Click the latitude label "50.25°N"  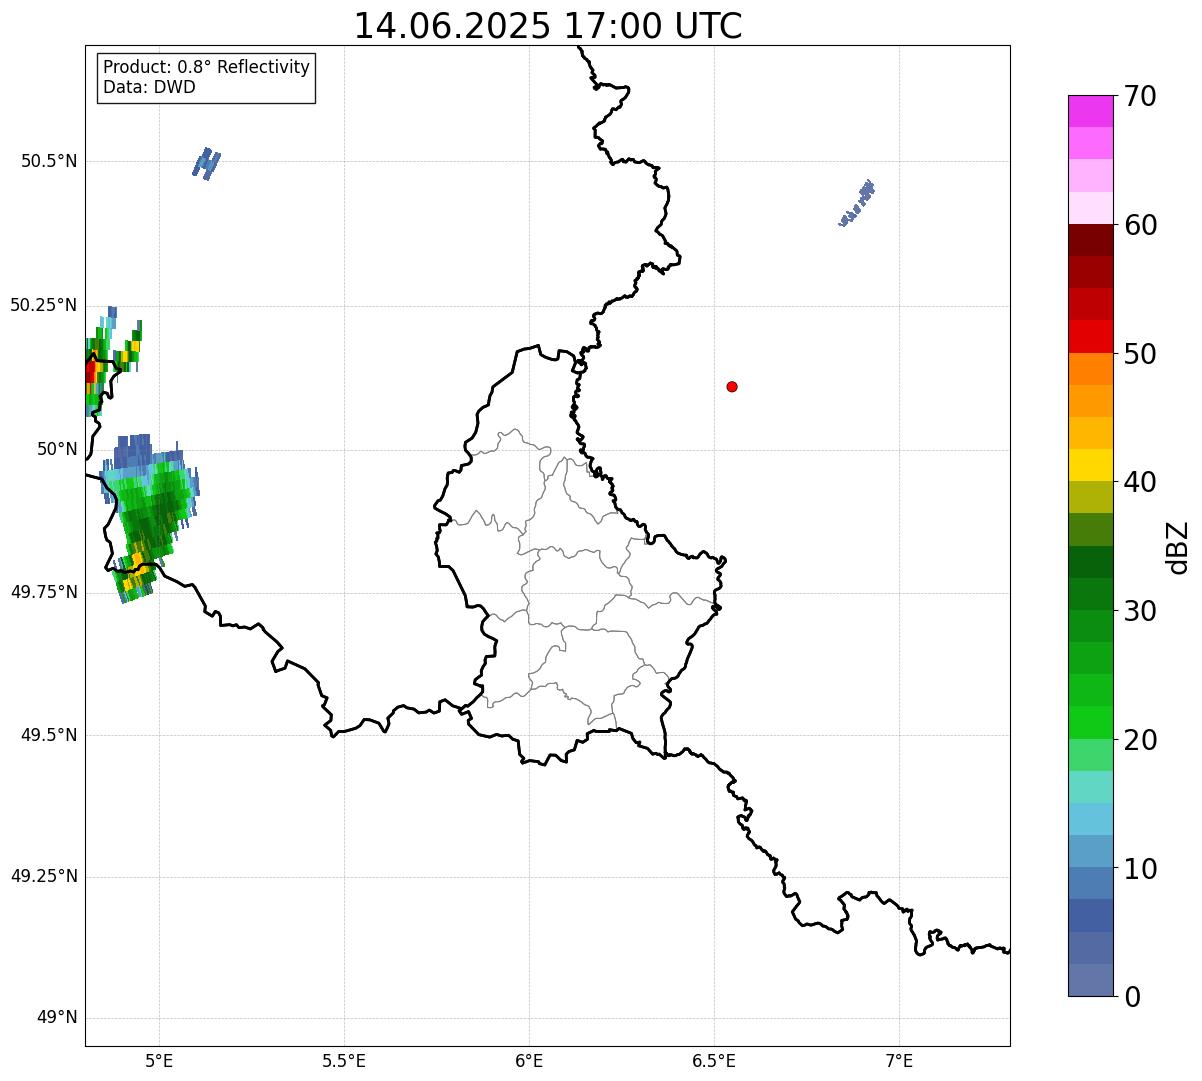pos(43,305)
